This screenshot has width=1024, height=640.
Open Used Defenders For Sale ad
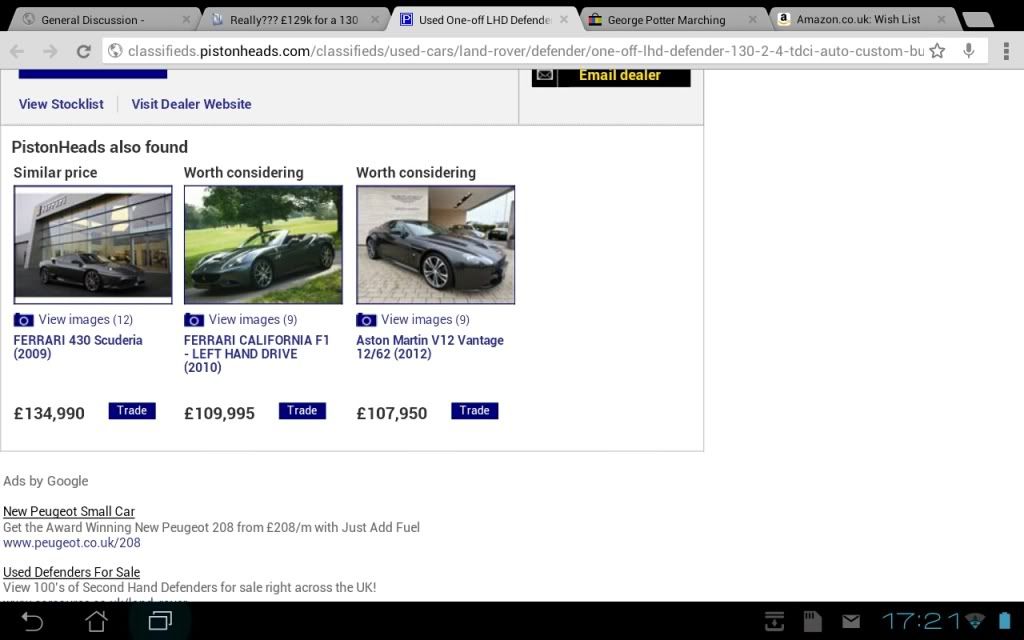click(x=72, y=572)
